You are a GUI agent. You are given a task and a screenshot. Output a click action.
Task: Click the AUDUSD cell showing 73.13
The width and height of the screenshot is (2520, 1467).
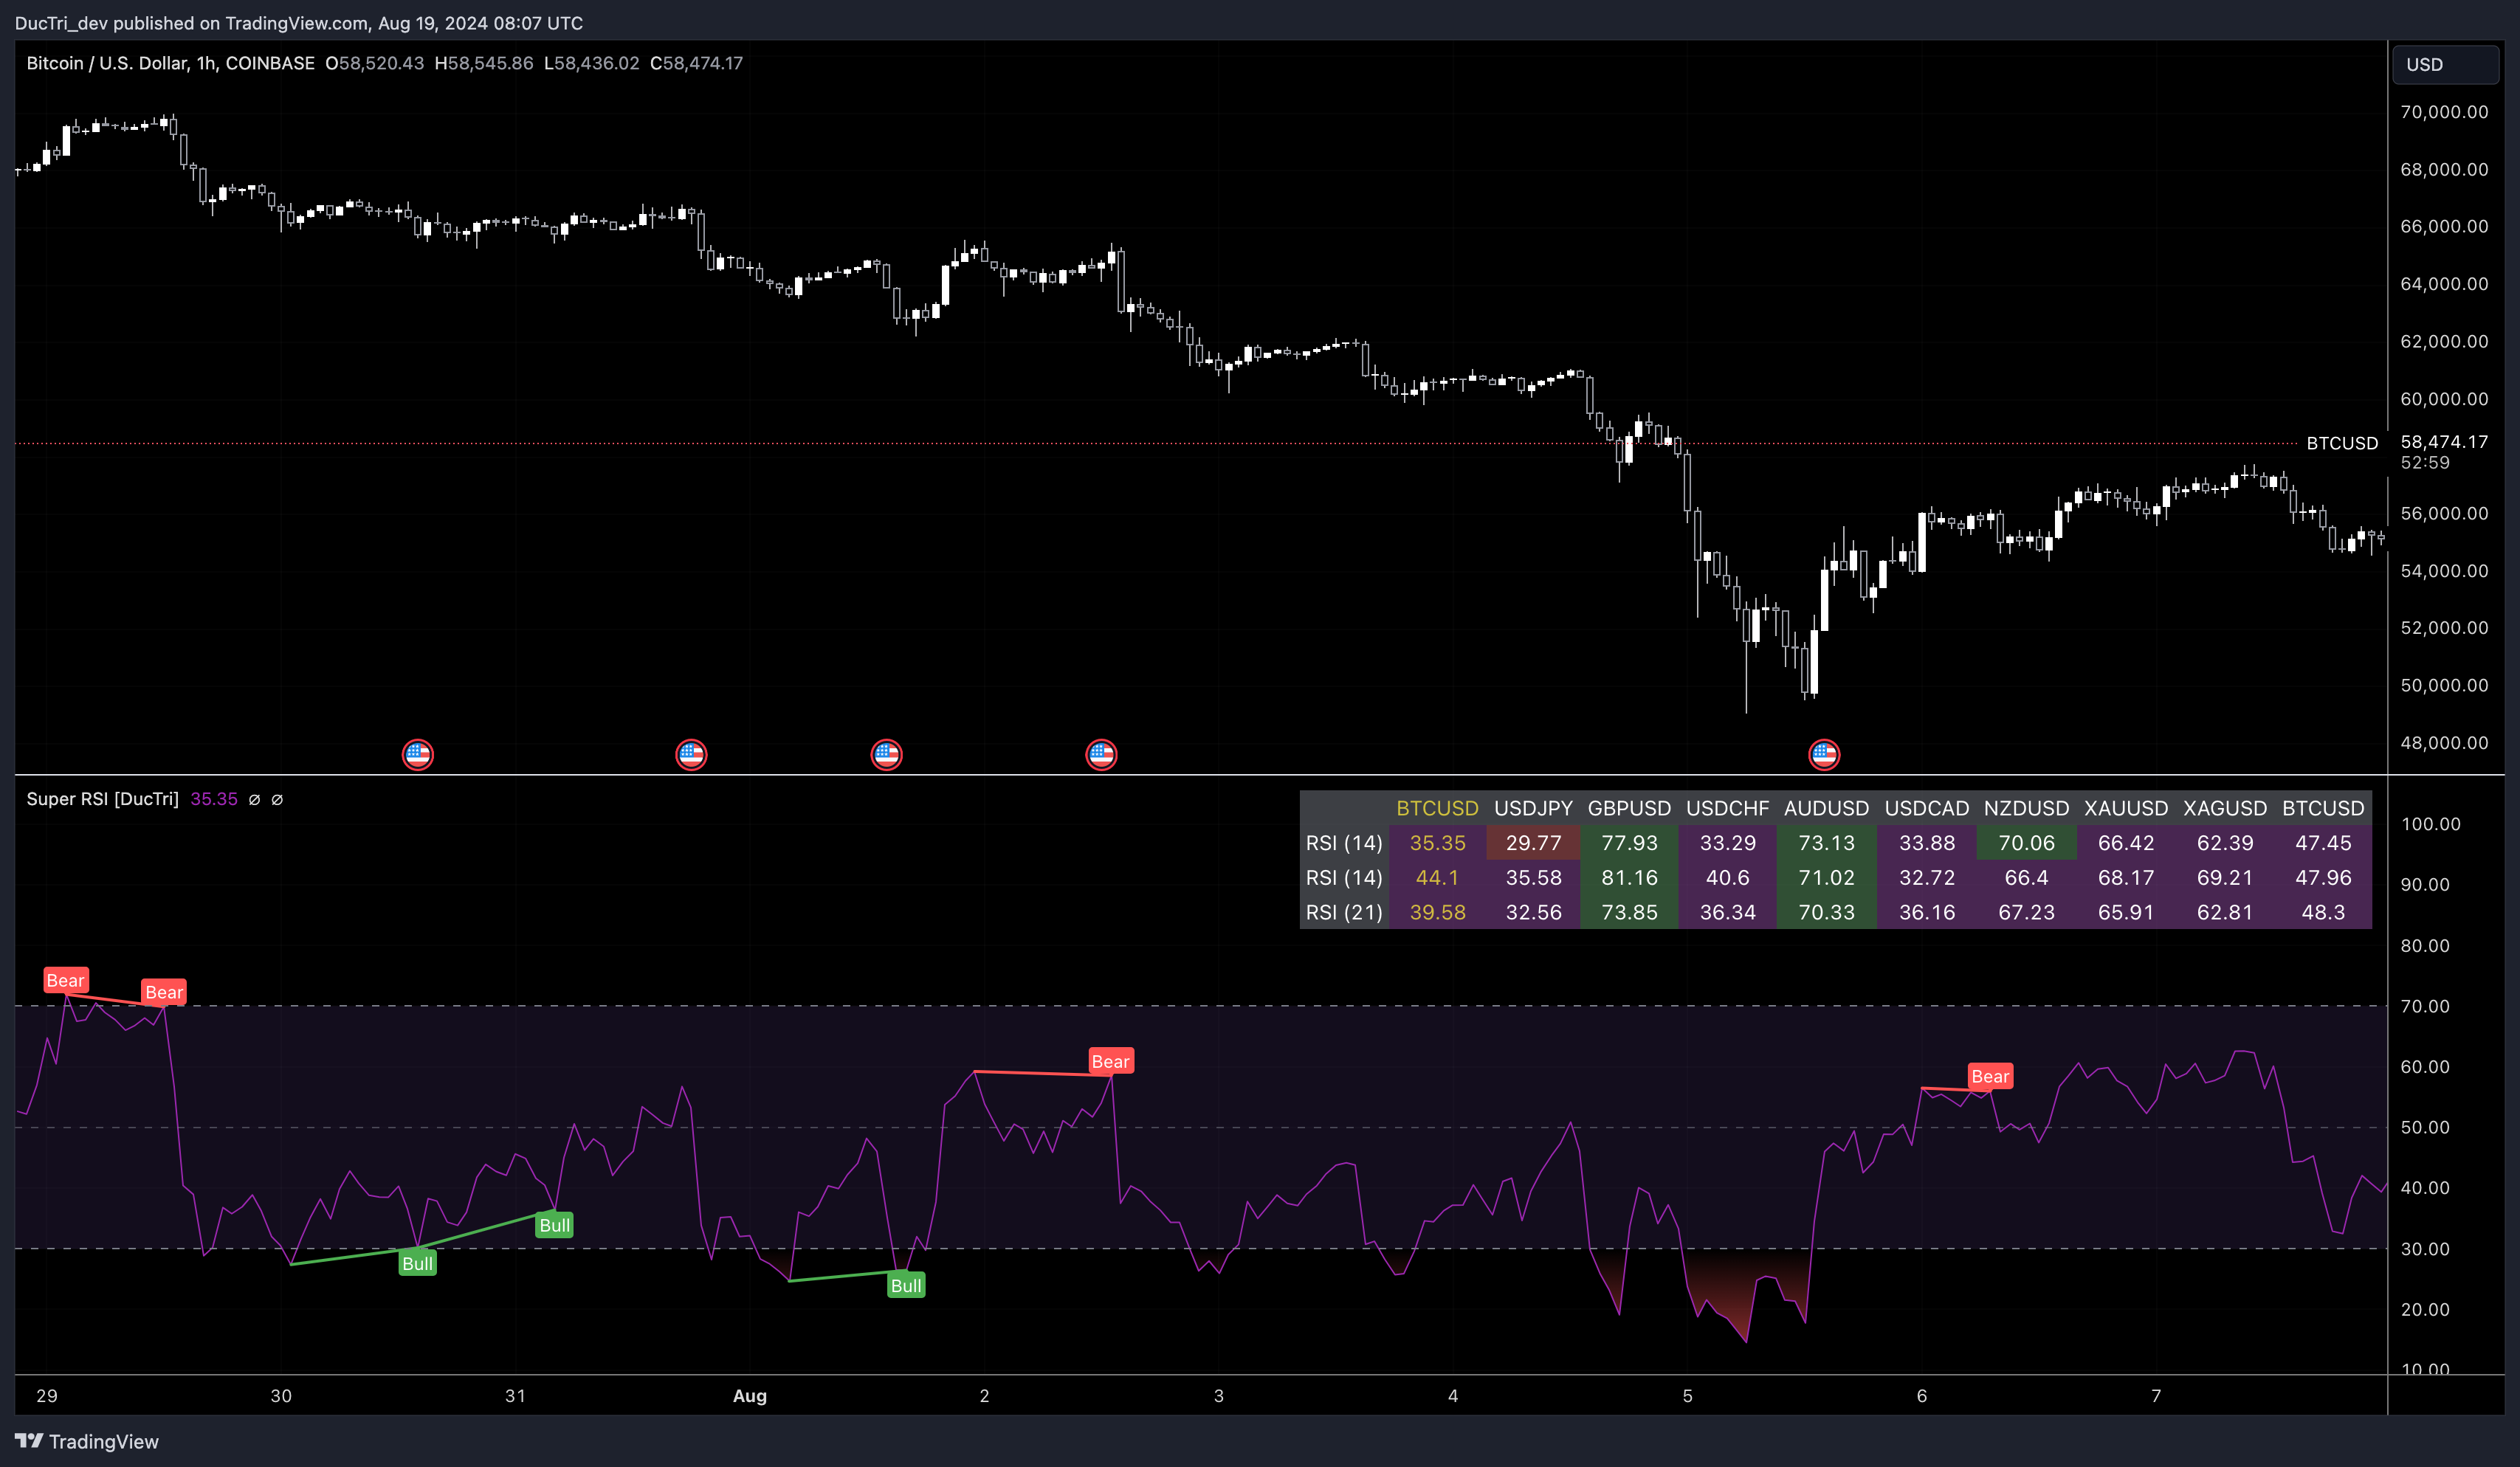click(x=1826, y=843)
